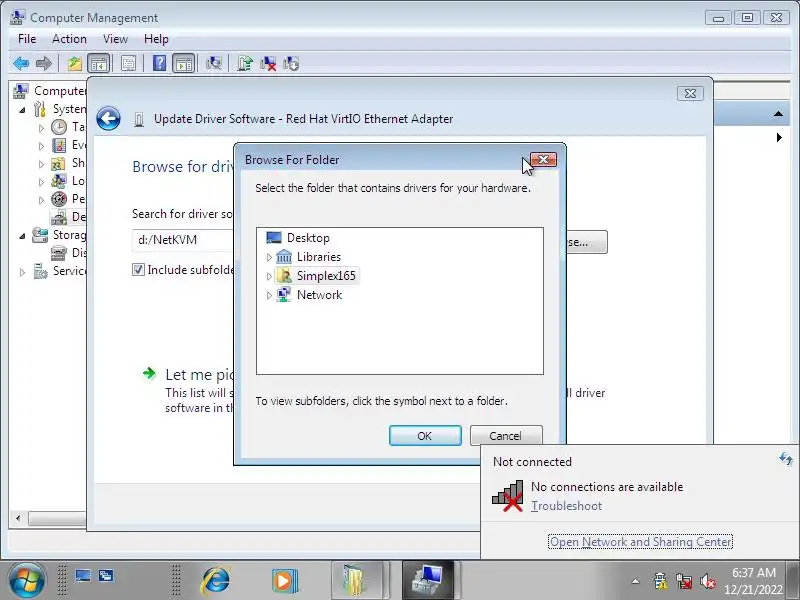This screenshot has height=600, width=800.
Task: Select the Disk Management tree item
Action: point(68,253)
